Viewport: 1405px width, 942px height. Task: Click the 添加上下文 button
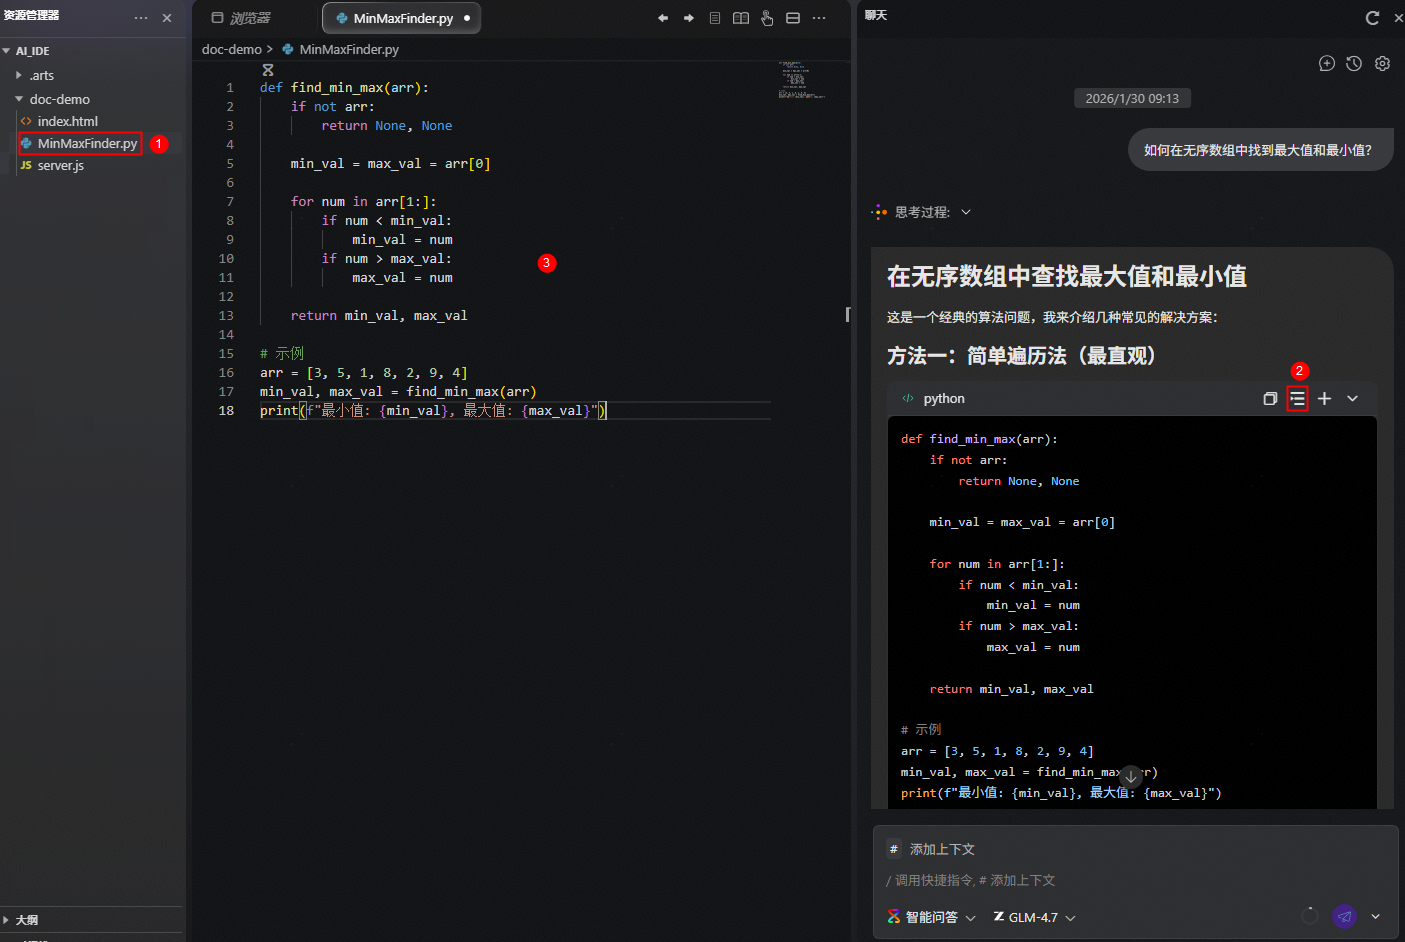(x=932, y=849)
